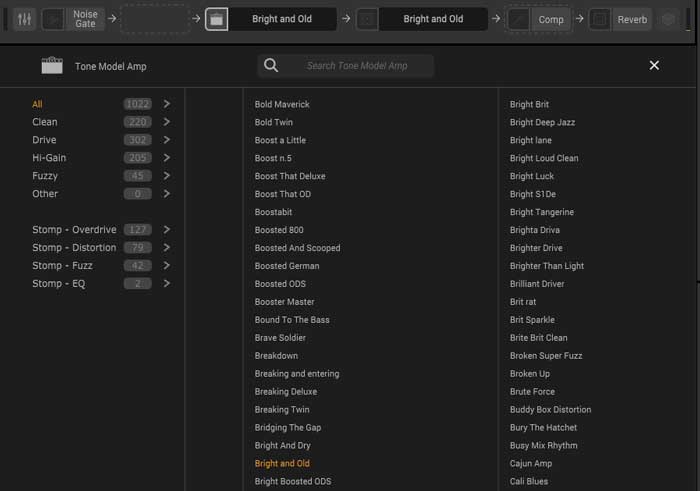The height and width of the screenshot is (491, 700).
Task: Choose Boost a Little tone model
Action: [280, 140]
